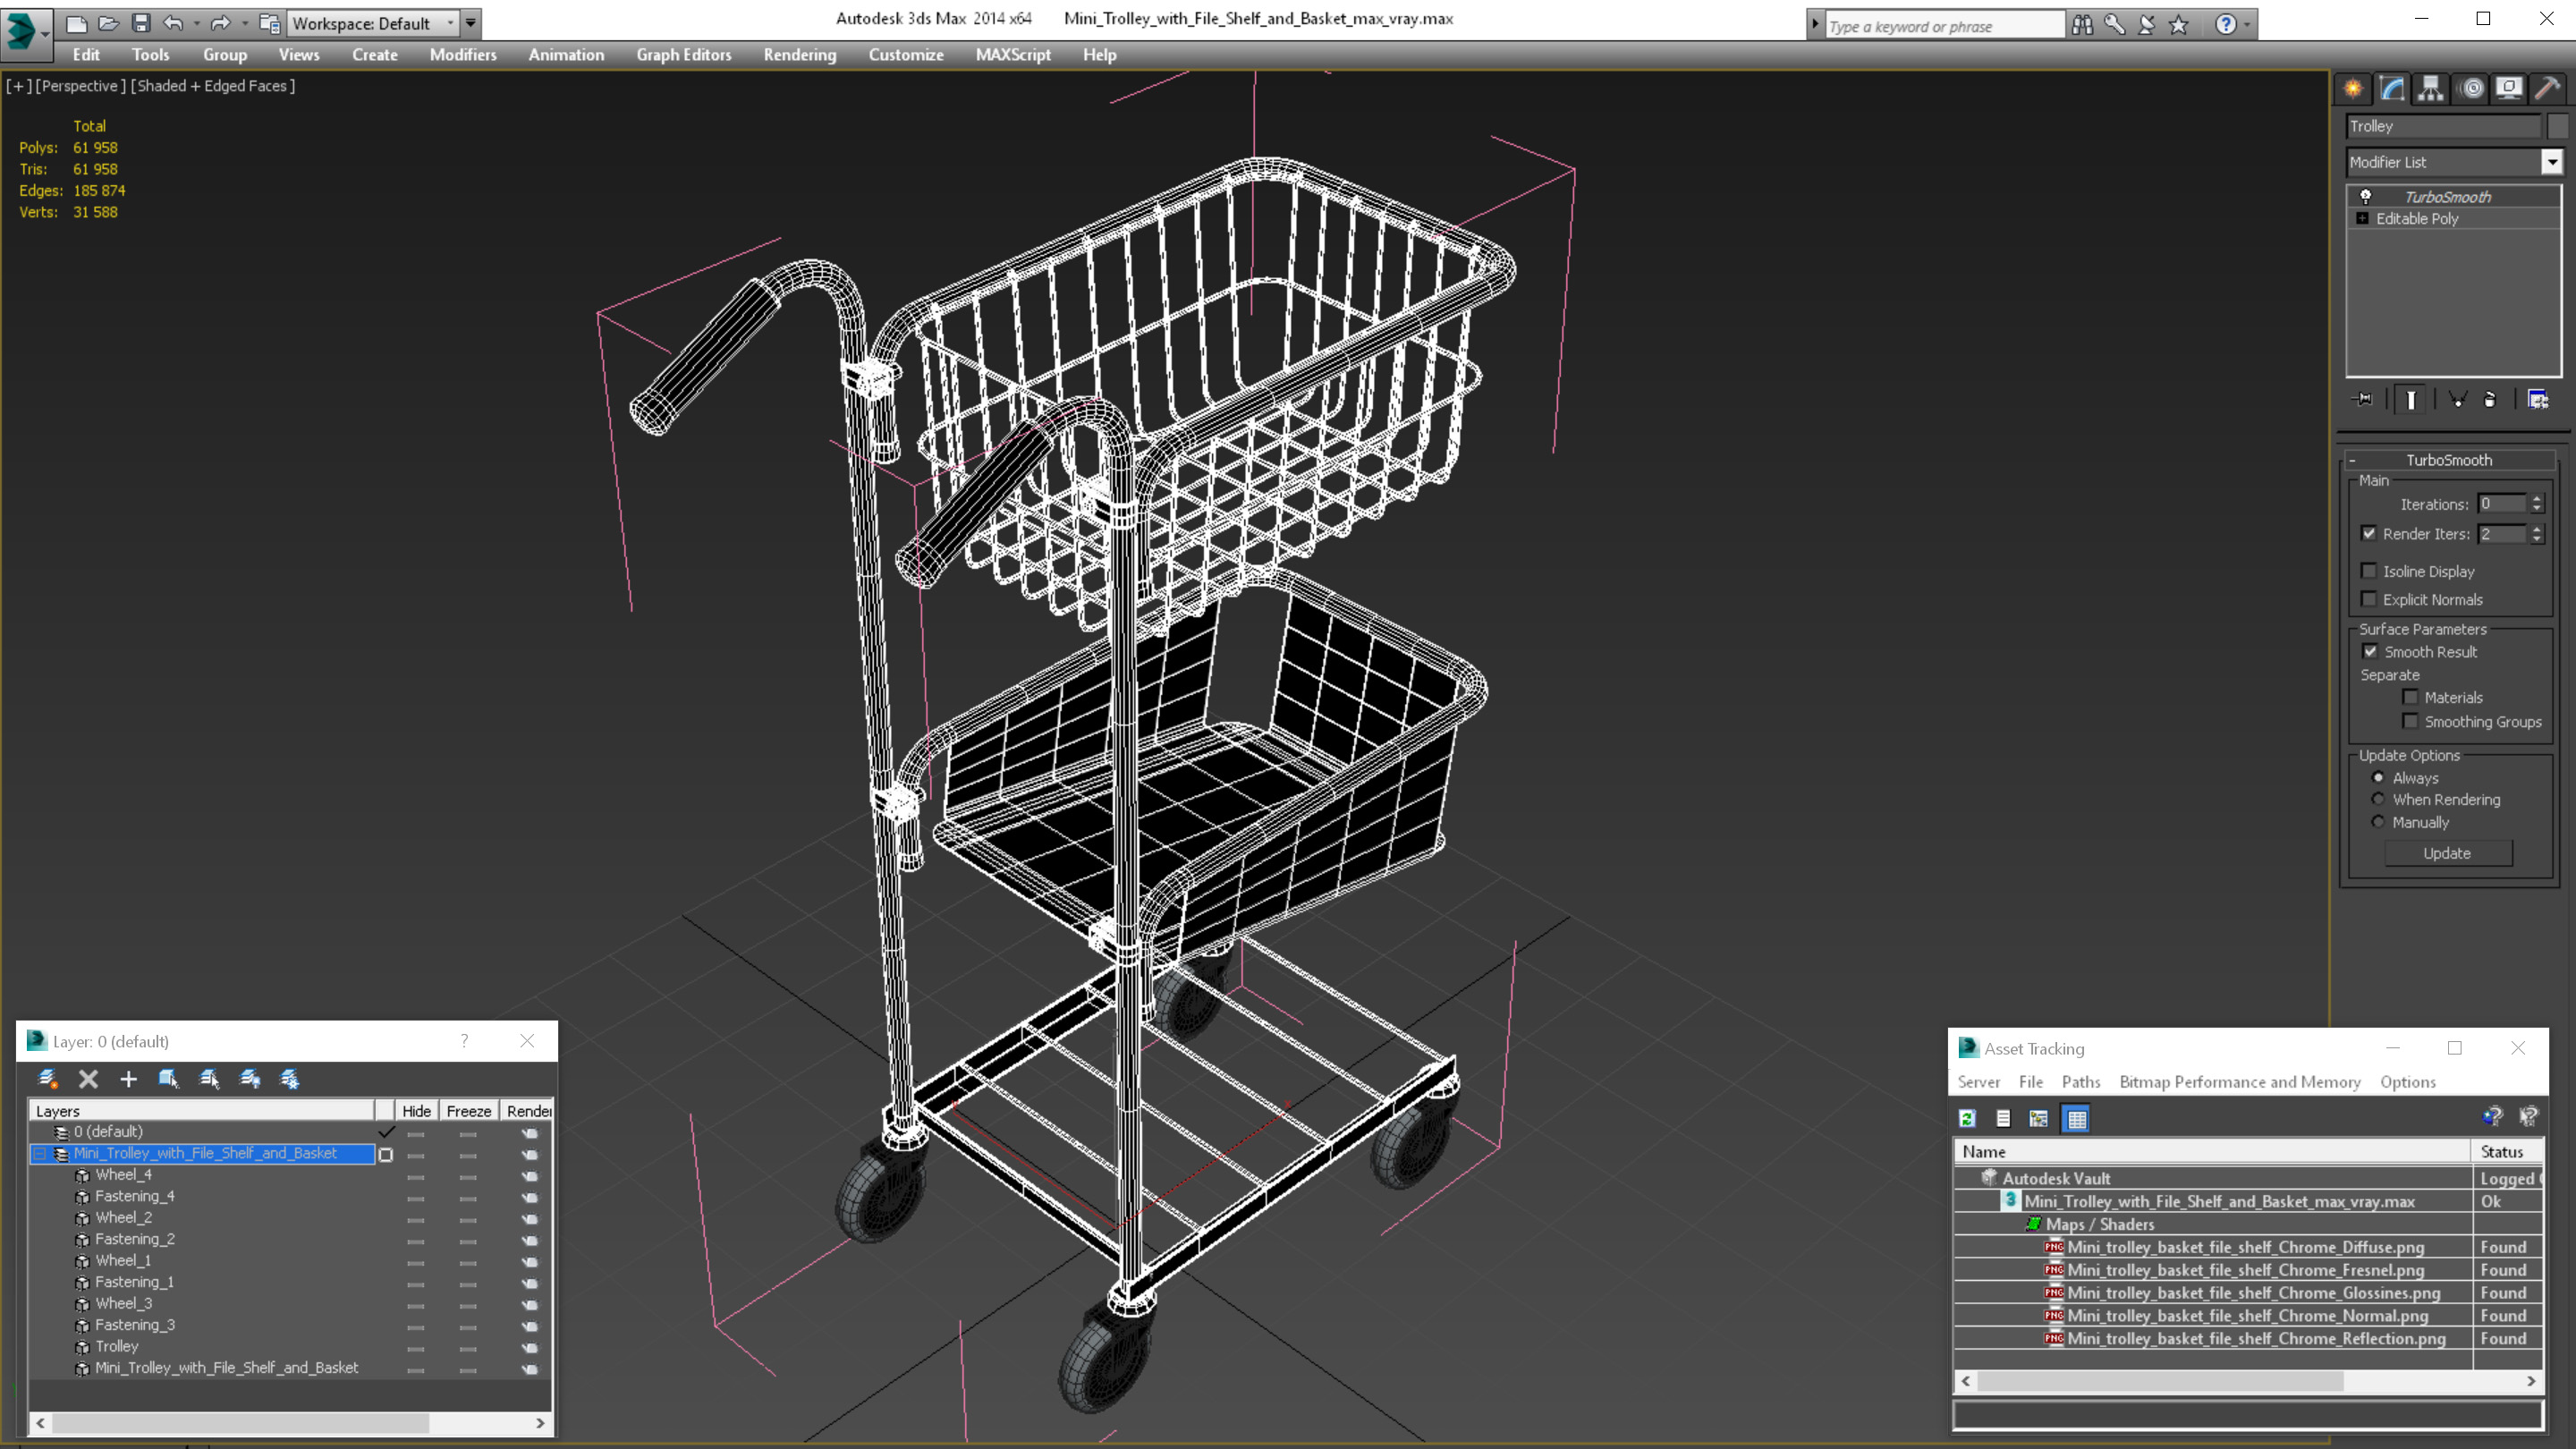This screenshot has width=2576, height=1449.
Task: Open the MAXScript menu
Action: 1013,55
